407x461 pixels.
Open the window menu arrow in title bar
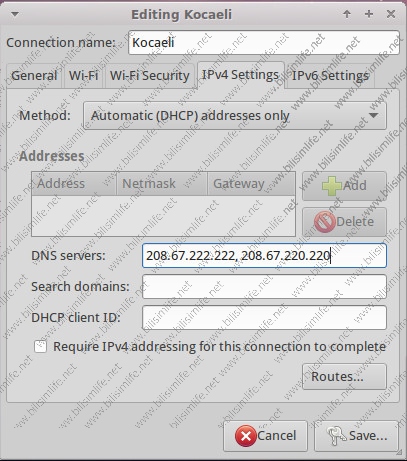click(x=15, y=14)
